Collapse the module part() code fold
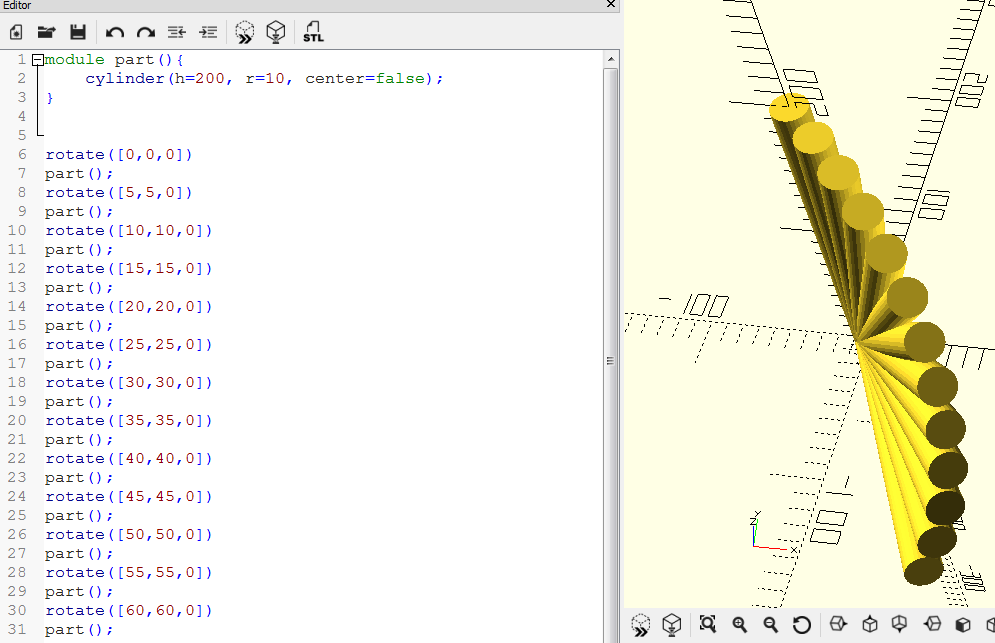Image resolution: width=995 pixels, height=643 pixels. pos(38,60)
